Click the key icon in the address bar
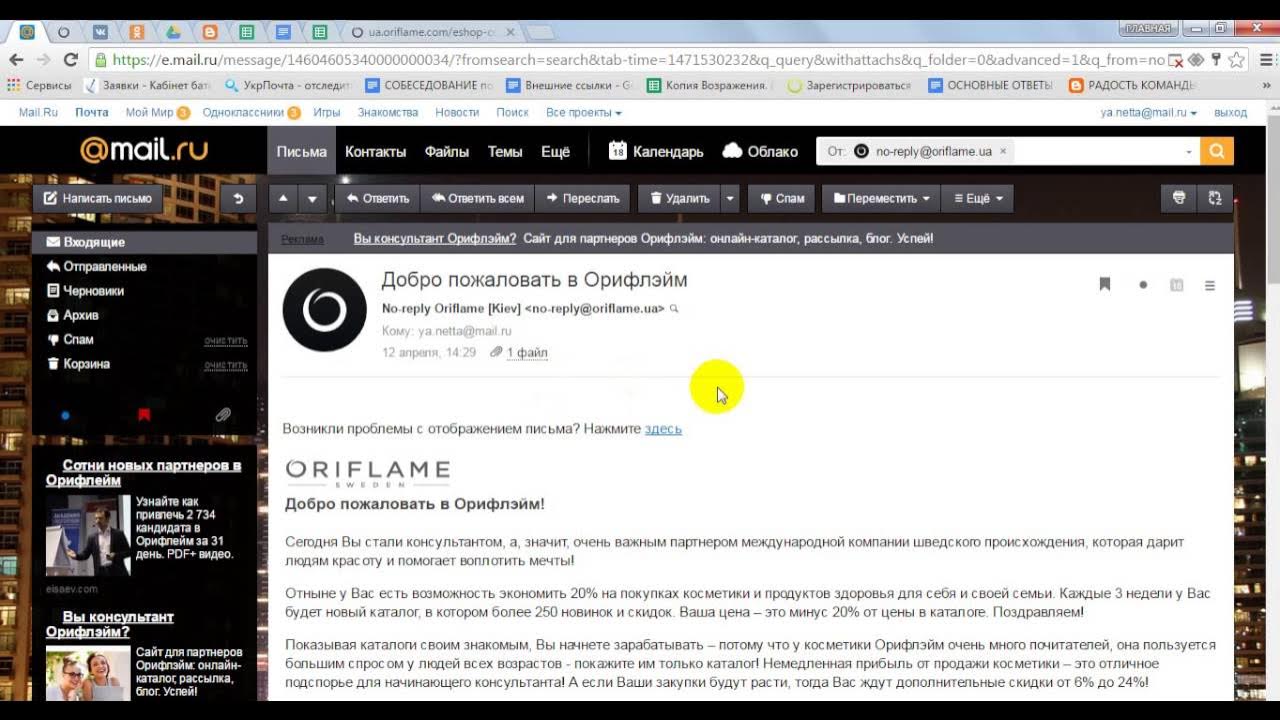The width and height of the screenshot is (1280, 720). click(1216, 60)
